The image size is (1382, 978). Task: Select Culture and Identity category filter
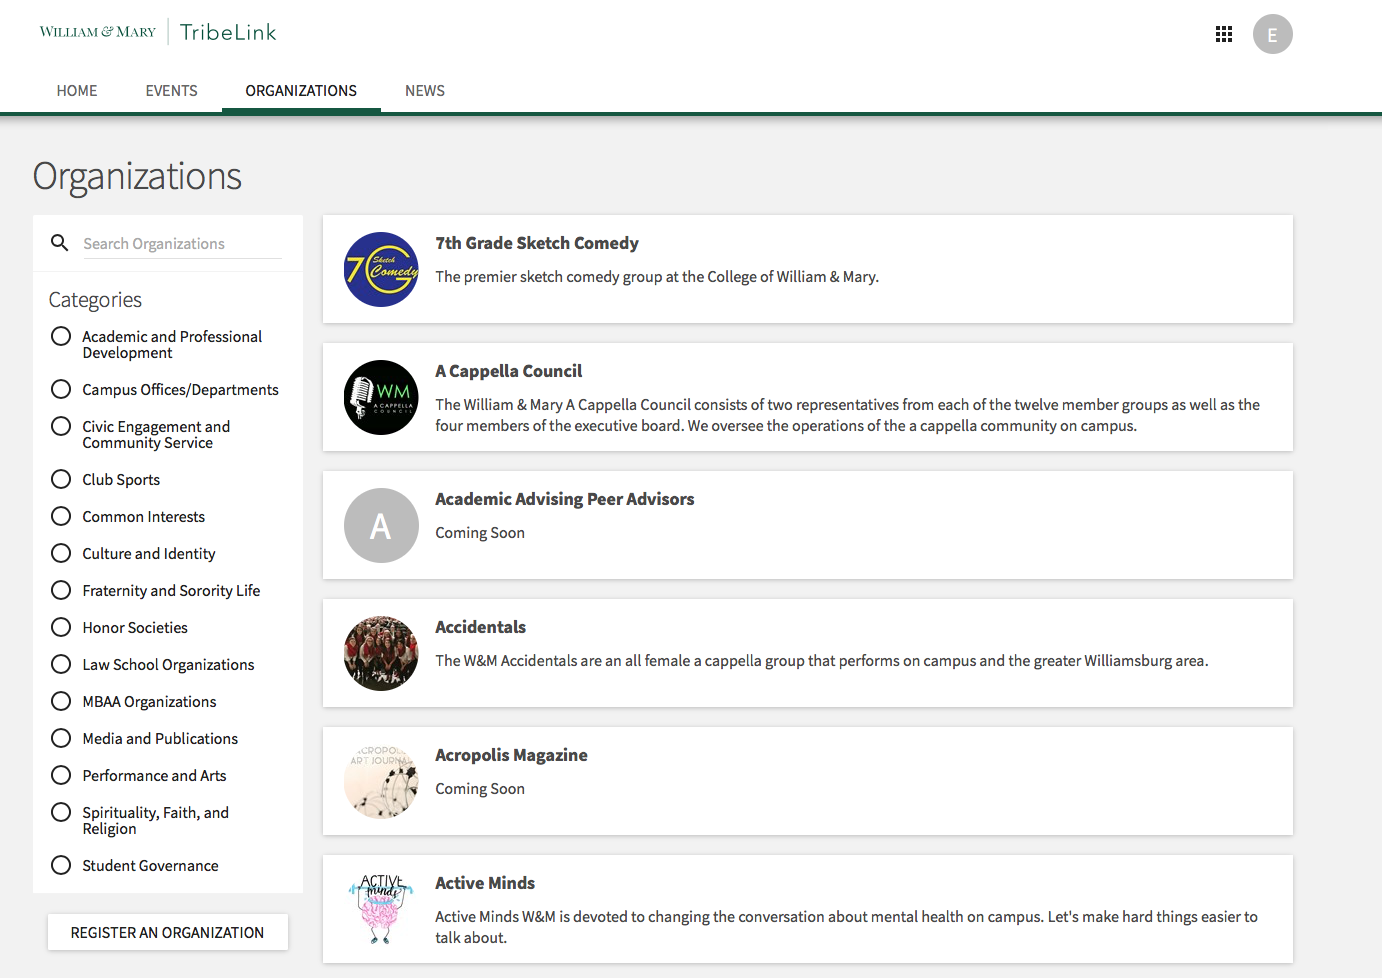61,553
